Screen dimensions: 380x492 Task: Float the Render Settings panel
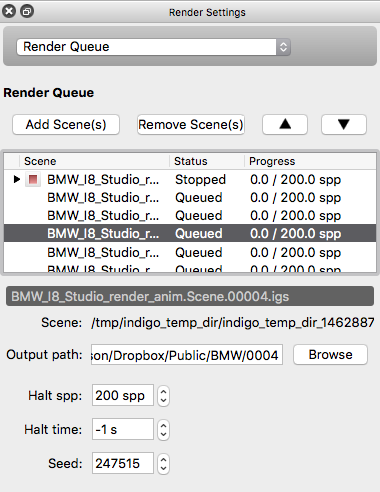pos(27,11)
